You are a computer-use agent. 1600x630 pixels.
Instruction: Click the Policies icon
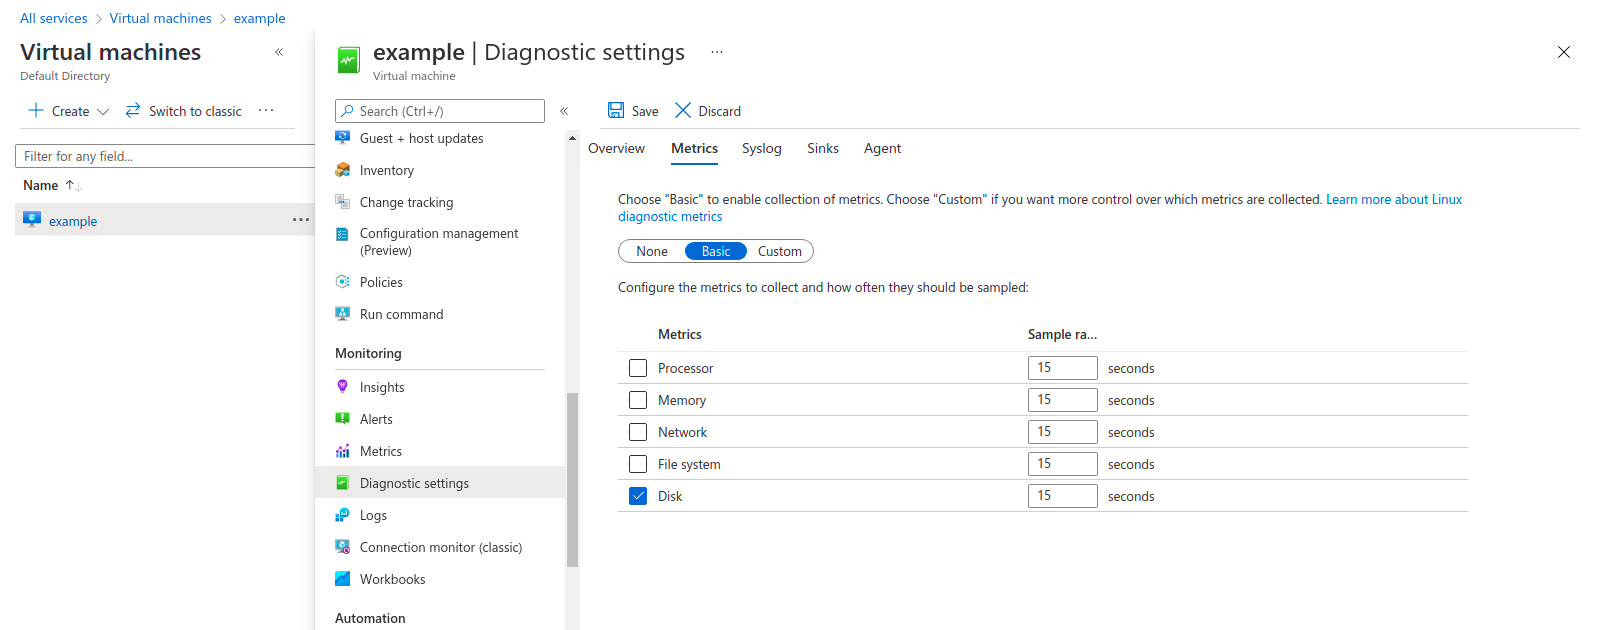pyautogui.click(x=343, y=282)
